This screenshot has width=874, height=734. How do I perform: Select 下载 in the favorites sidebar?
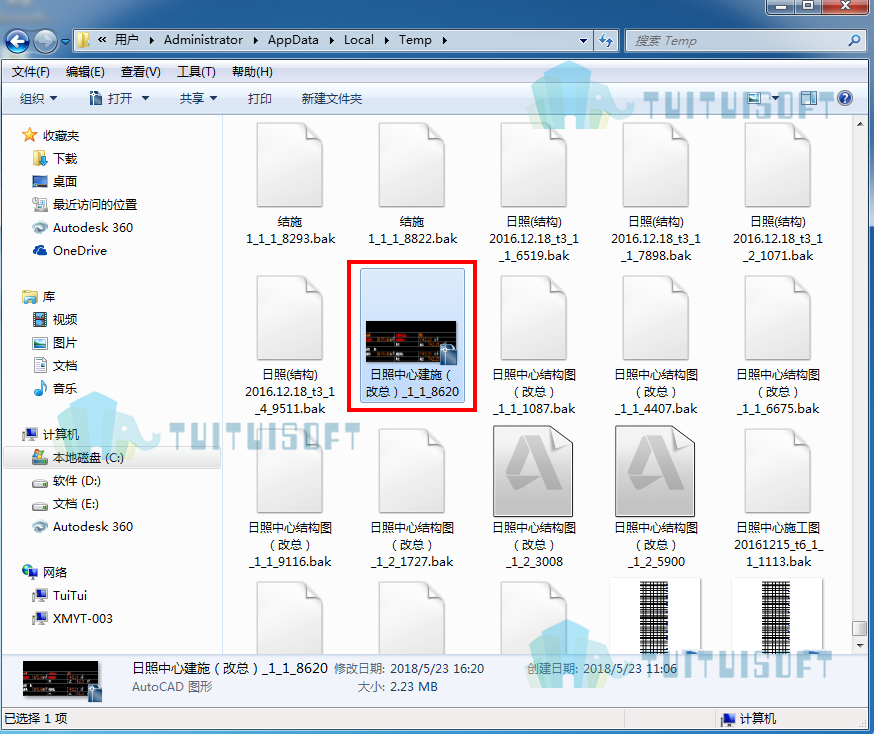pyautogui.click(x=55, y=159)
